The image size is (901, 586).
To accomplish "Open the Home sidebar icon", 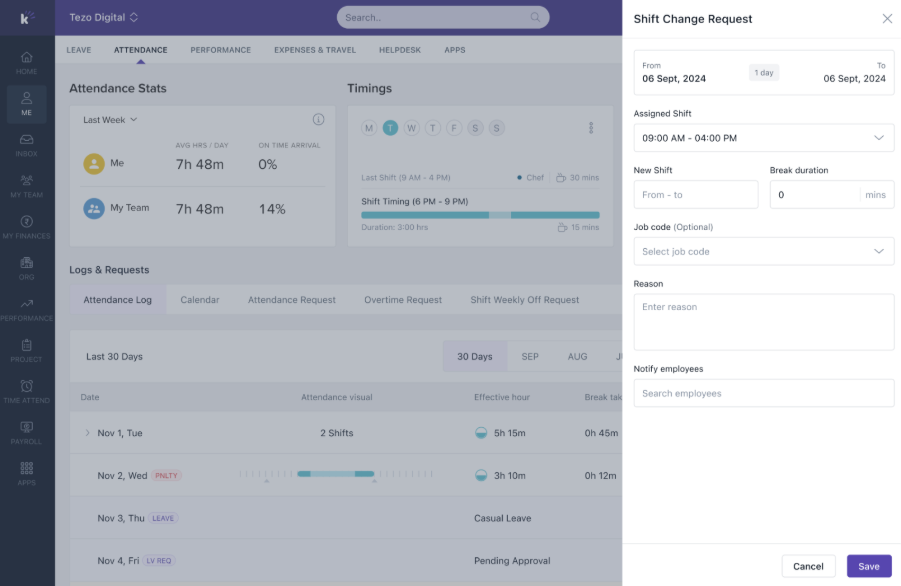I will 26,57.
